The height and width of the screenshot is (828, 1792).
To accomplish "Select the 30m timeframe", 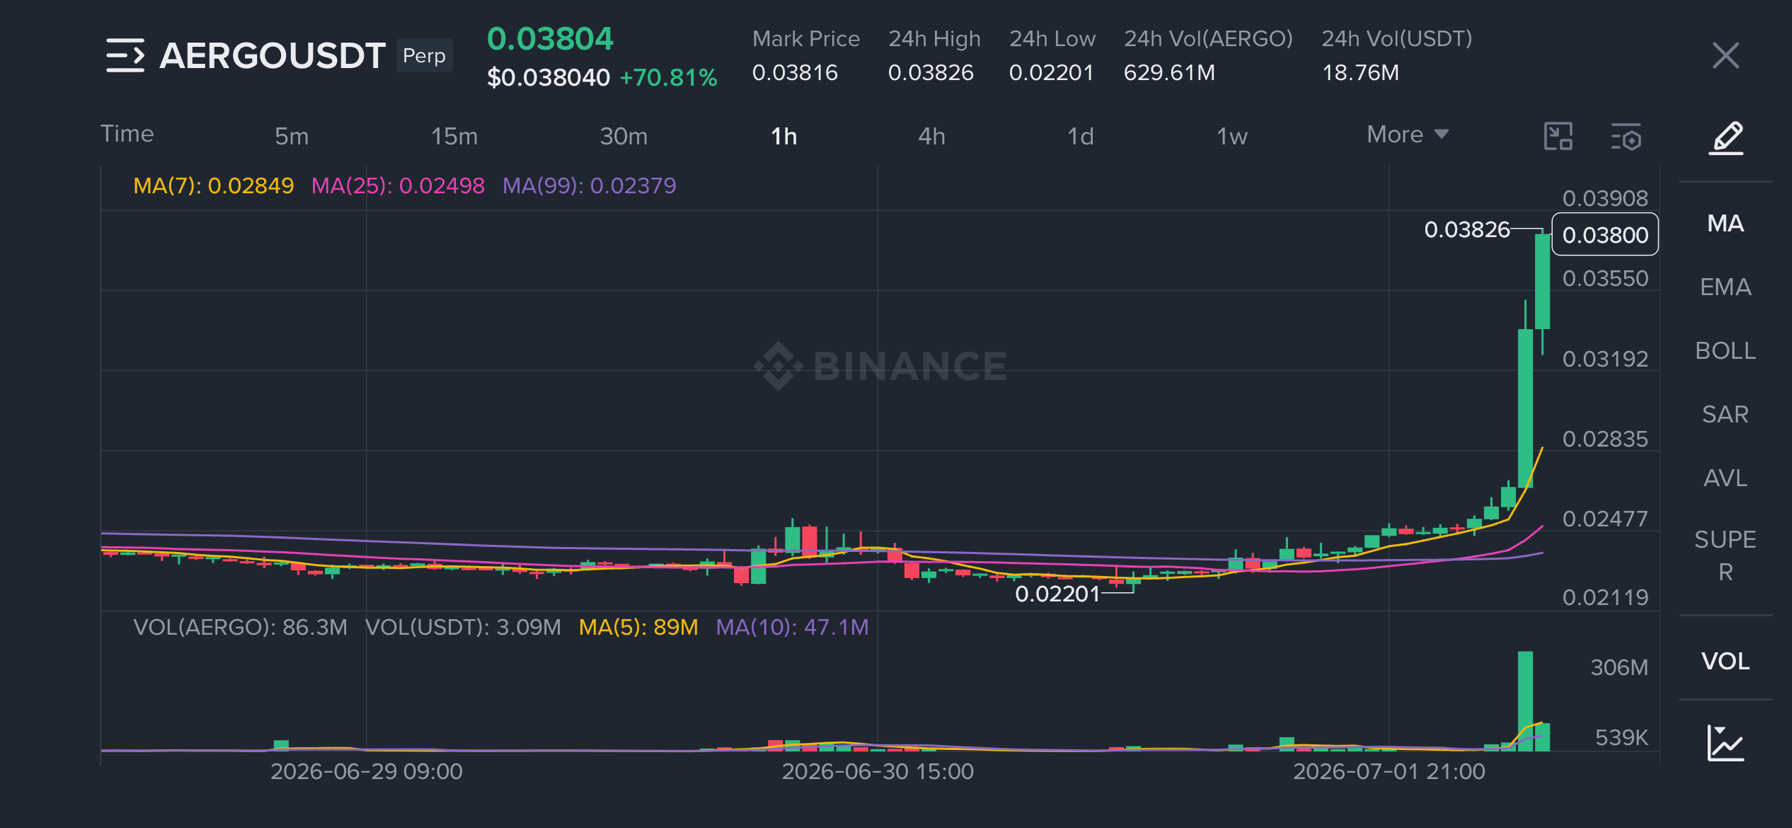I will [623, 136].
